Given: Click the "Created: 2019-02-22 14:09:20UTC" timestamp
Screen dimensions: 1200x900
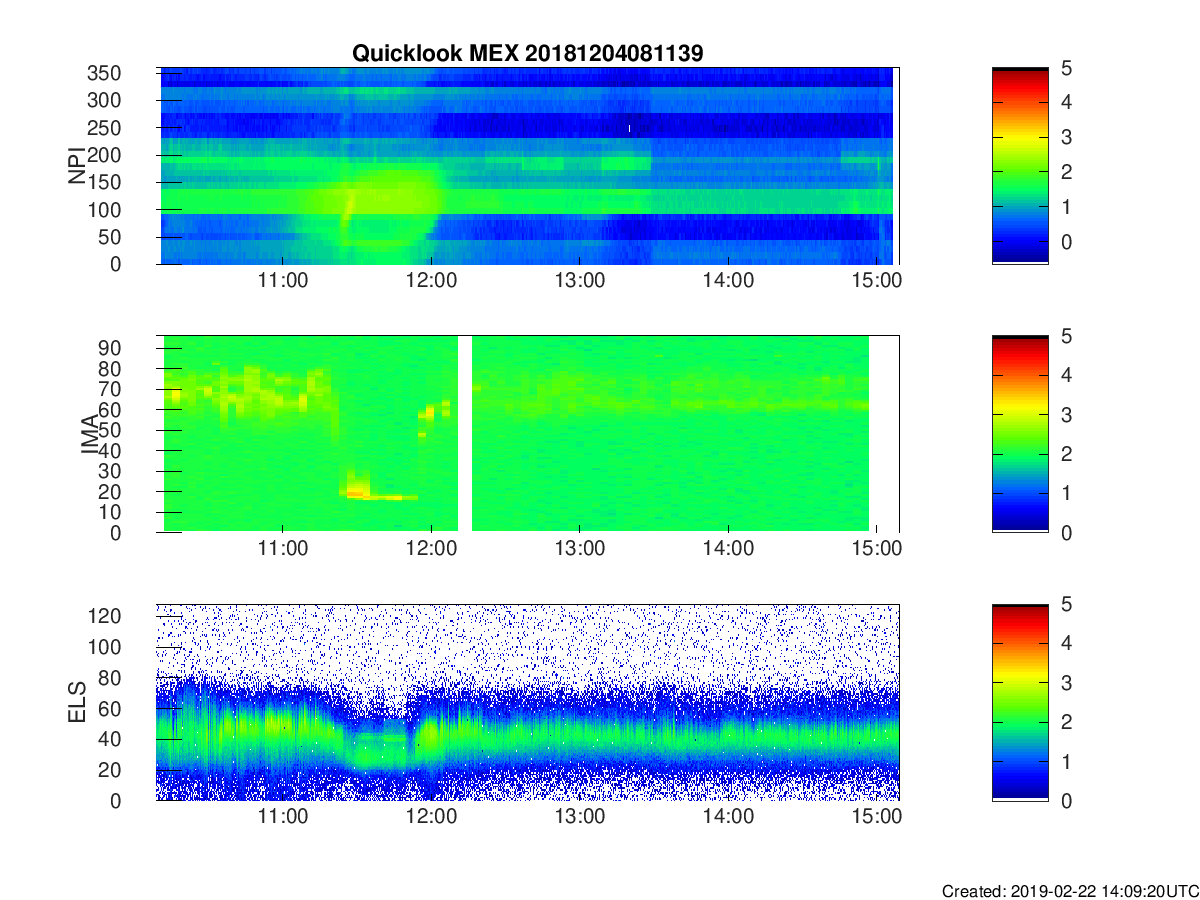Looking at the screenshot, I should point(1069,890).
